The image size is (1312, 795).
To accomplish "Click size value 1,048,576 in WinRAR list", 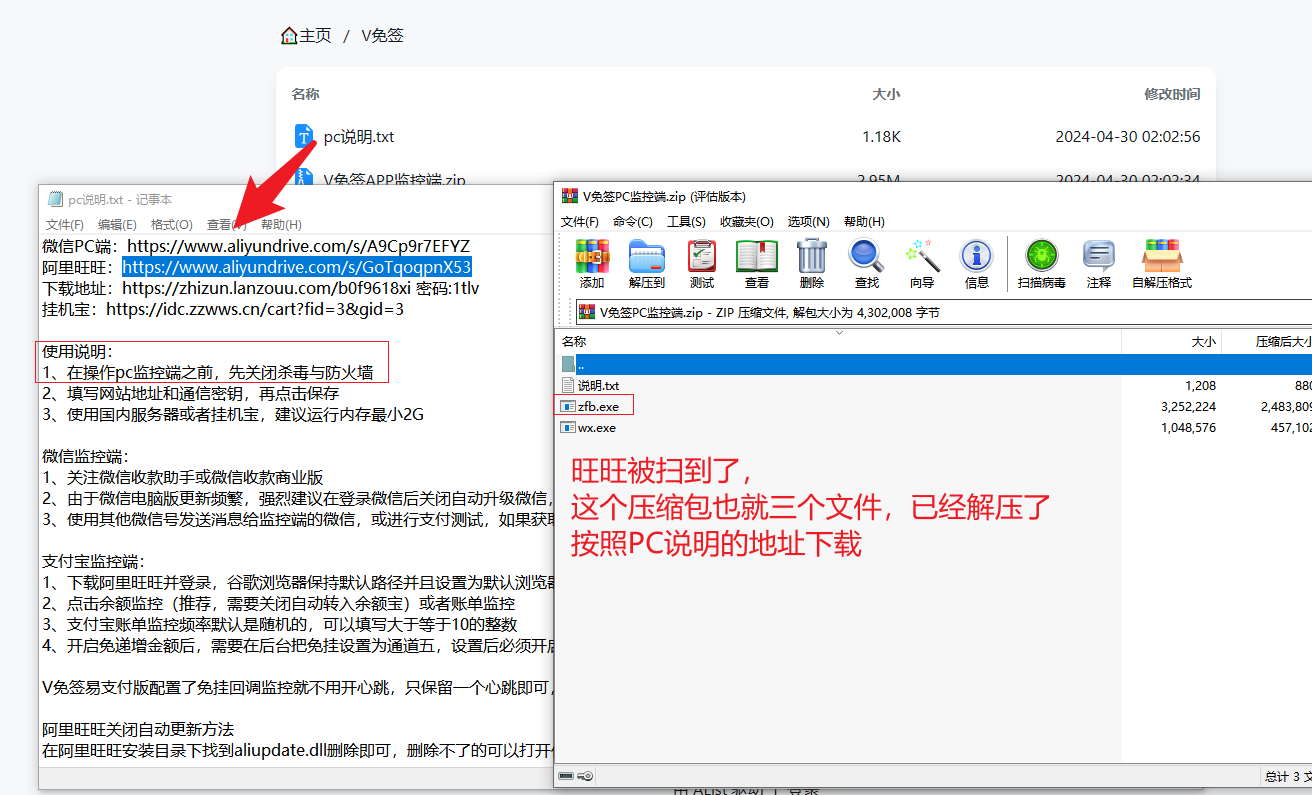I will point(1189,428).
